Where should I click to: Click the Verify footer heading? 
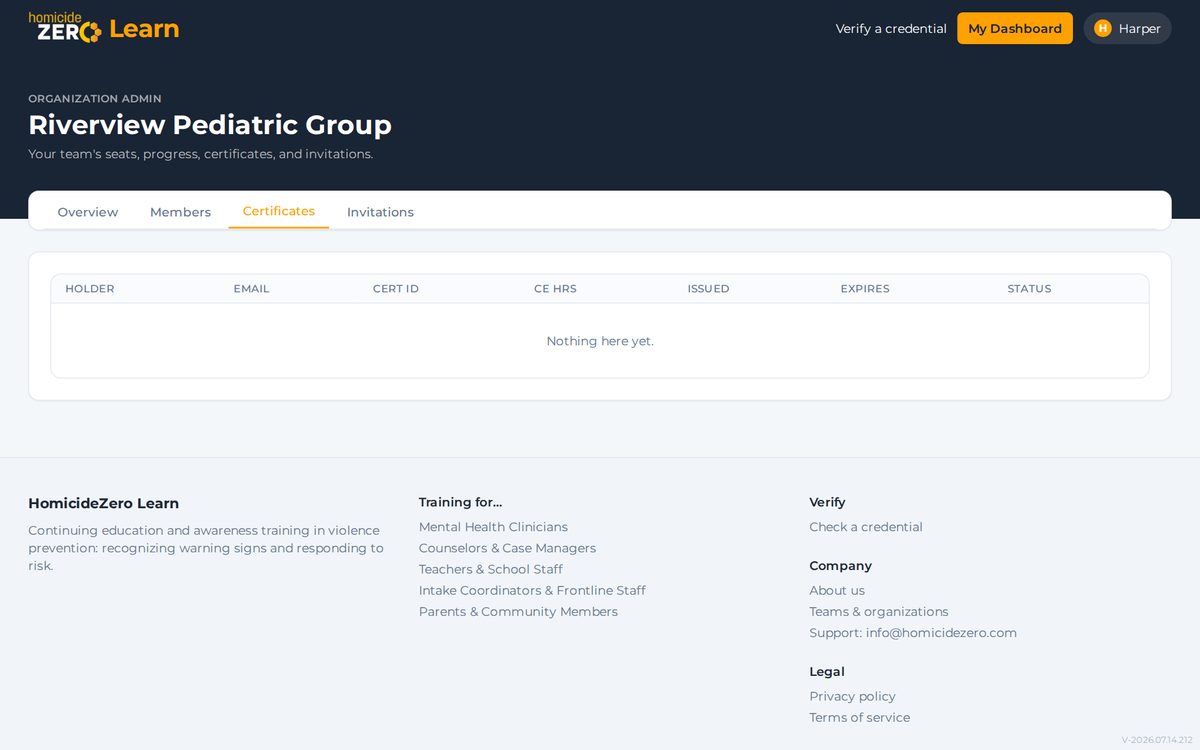pos(827,502)
